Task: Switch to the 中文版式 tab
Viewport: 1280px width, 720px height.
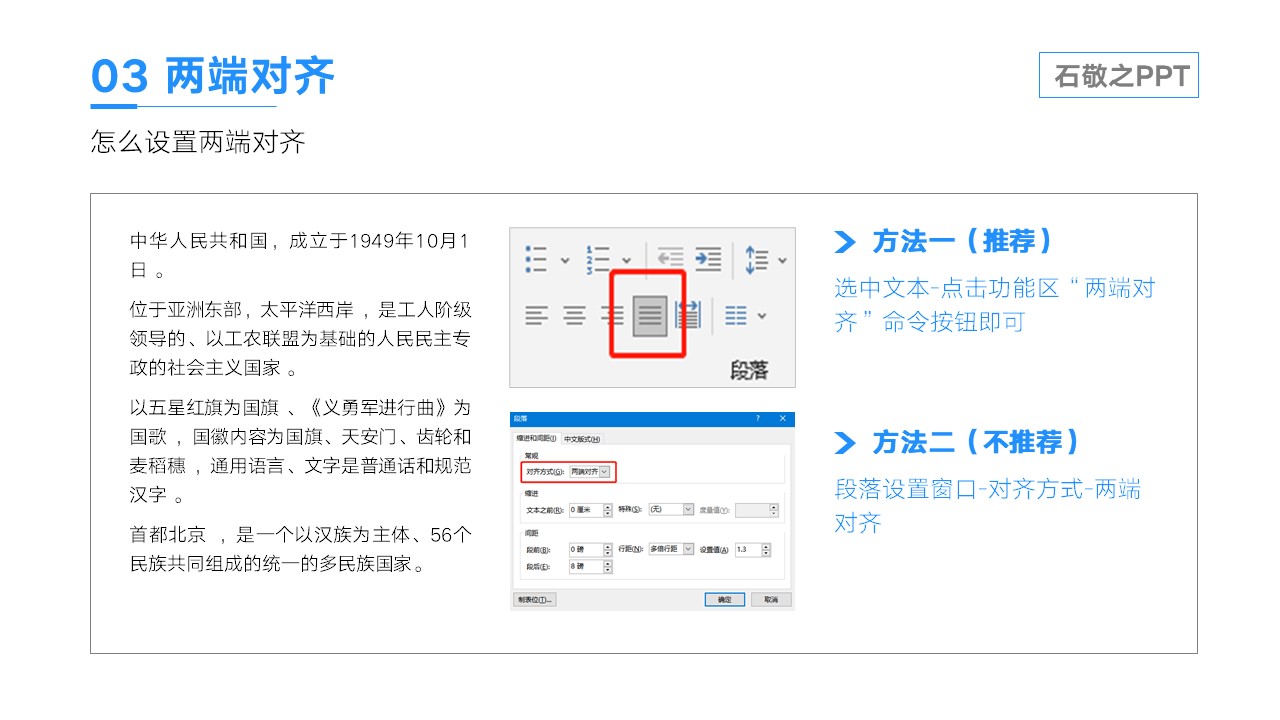Action: coord(583,439)
